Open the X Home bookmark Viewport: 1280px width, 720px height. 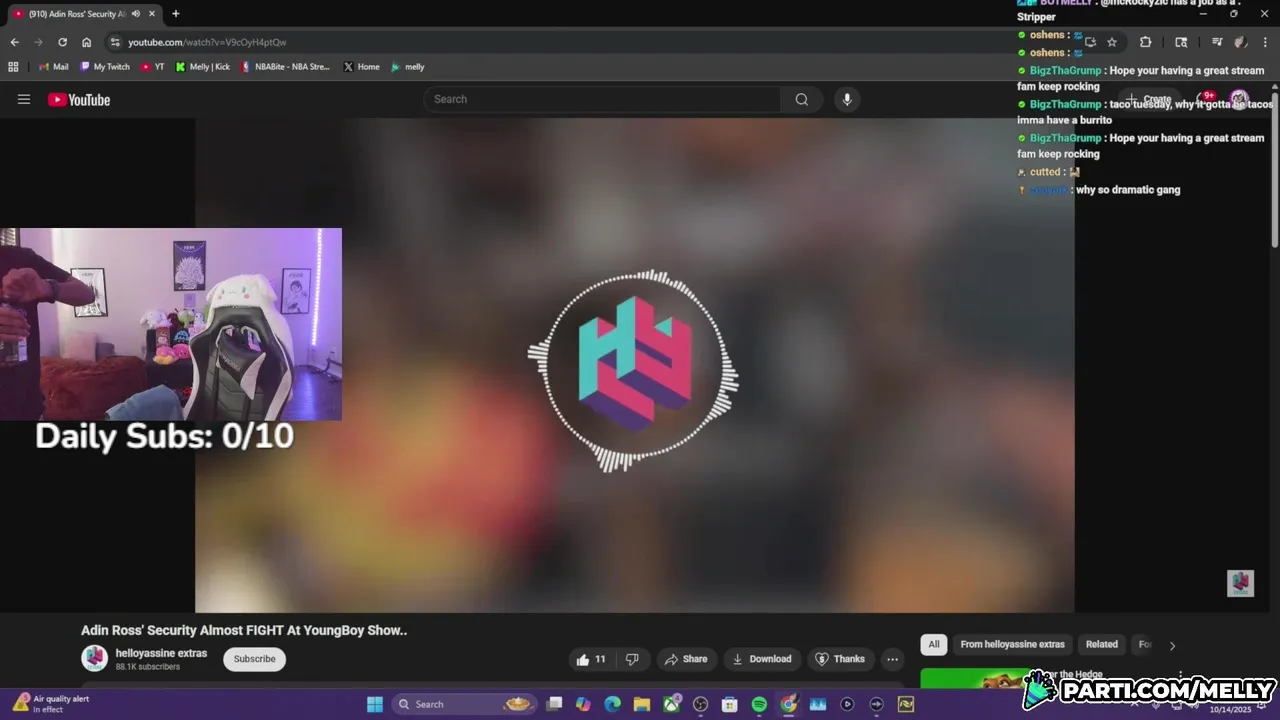click(x=361, y=67)
